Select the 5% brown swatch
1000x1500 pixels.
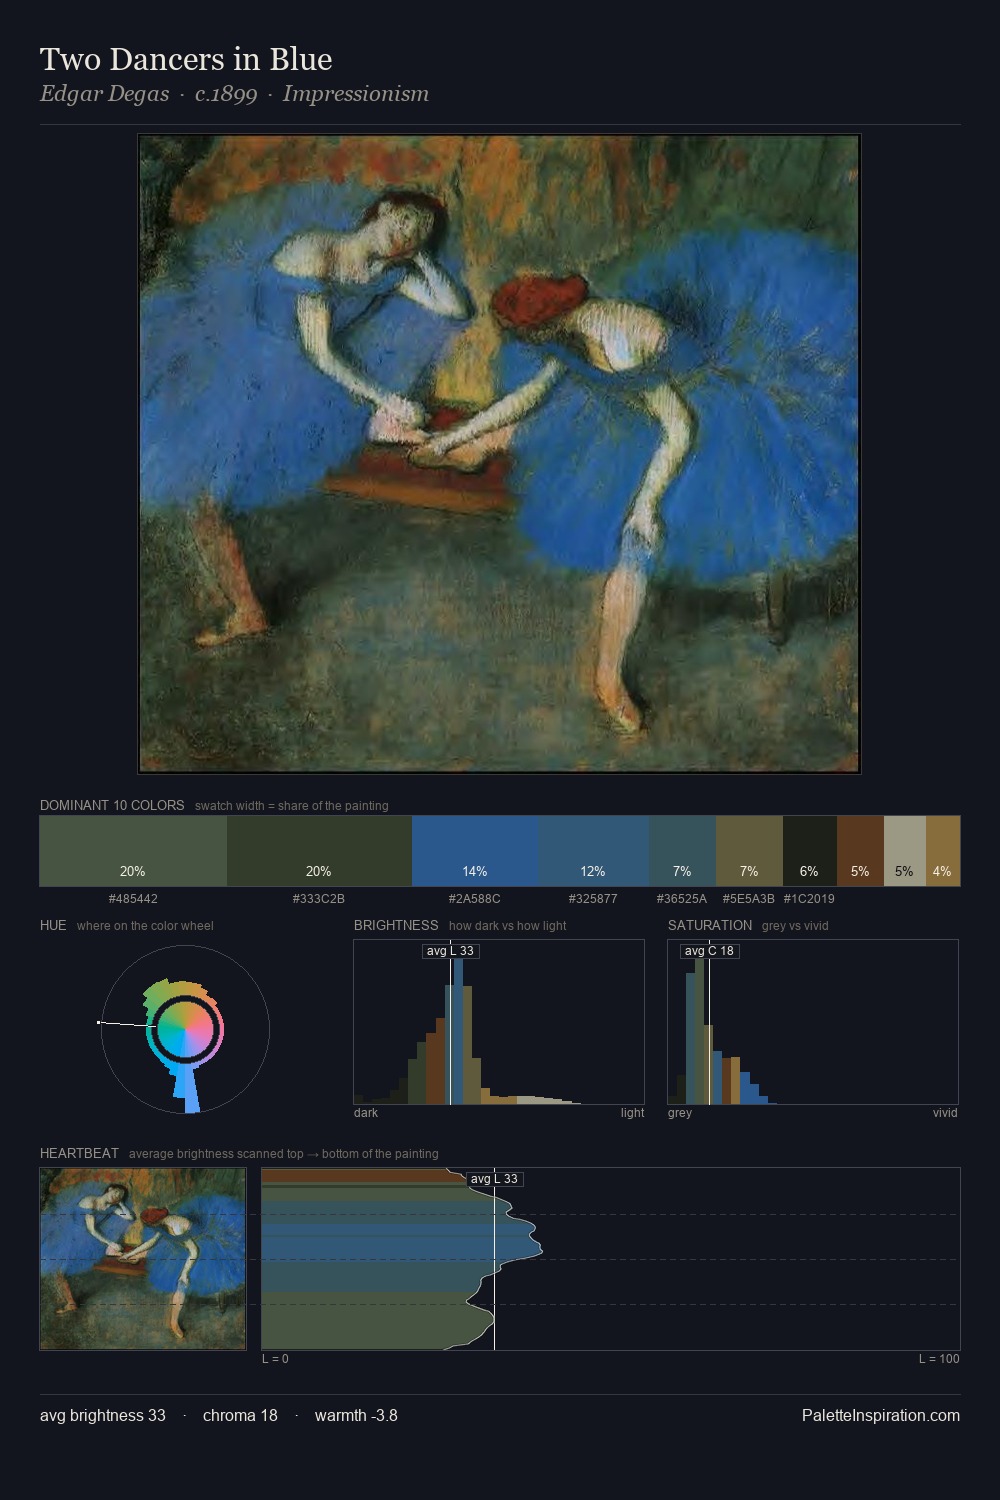(860, 851)
